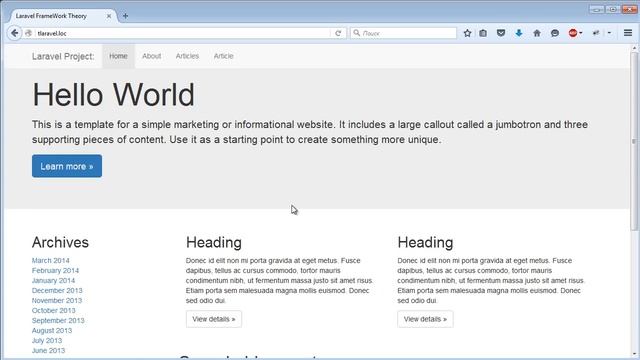The height and width of the screenshot is (360, 640).
Task: Click the developer tools icon beside Adblock
Action: tap(596, 33)
